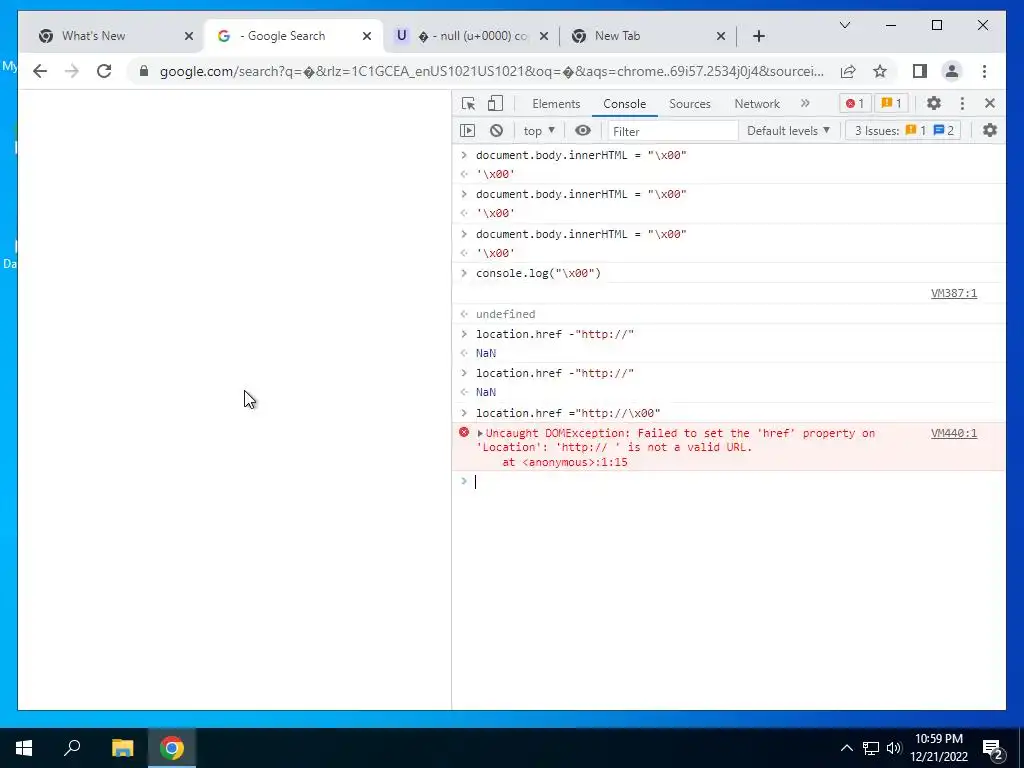Click the red error count badge
This screenshot has height=768, width=1024.
pos(854,103)
